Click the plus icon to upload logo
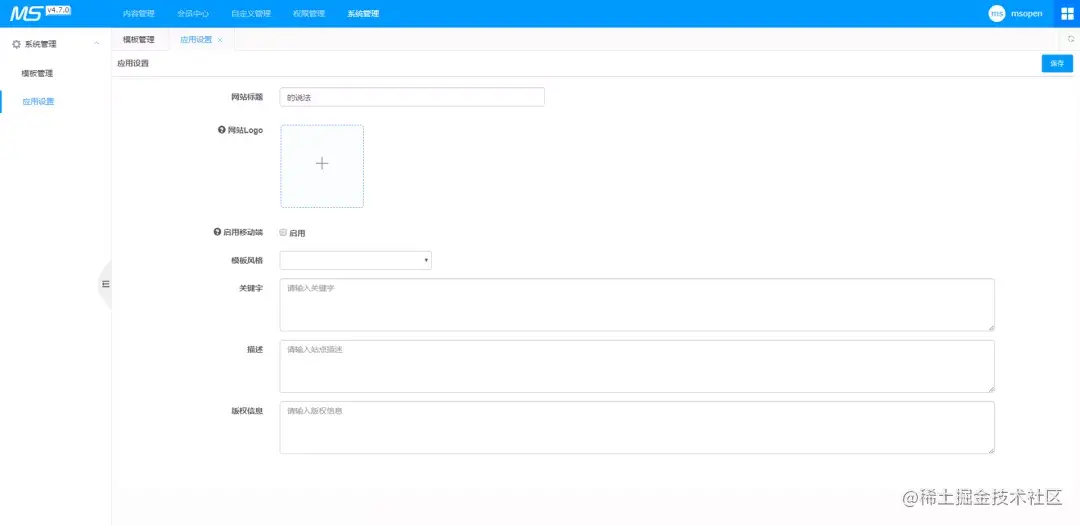Screen dimensions: 1080x525 pos(322,163)
